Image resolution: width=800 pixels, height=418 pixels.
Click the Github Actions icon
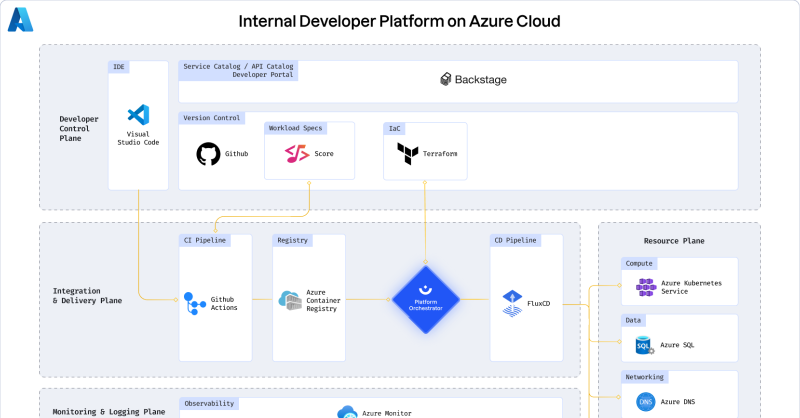(x=194, y=303)
